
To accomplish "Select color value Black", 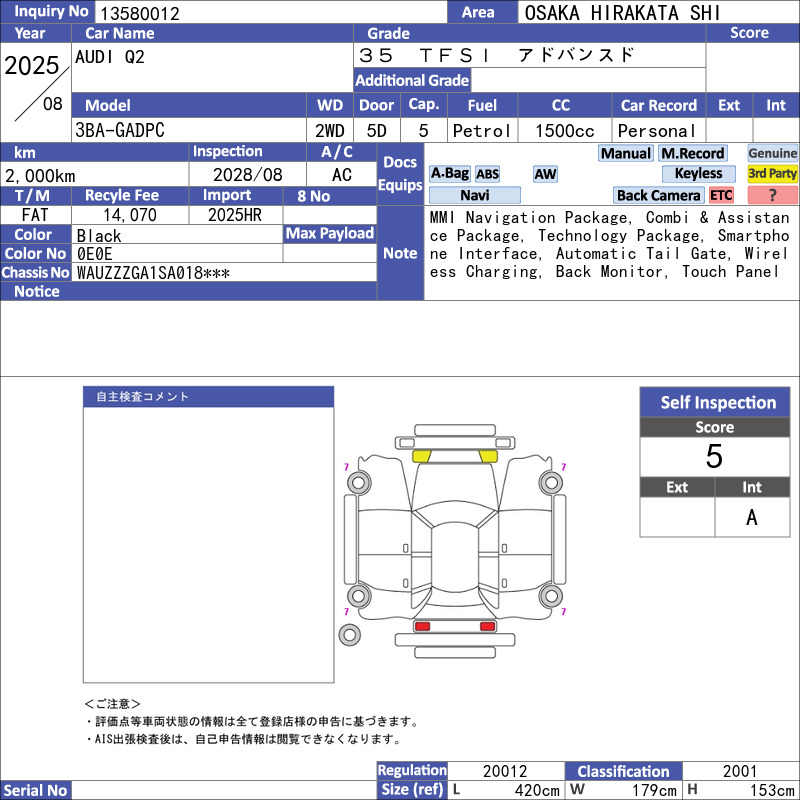I will tap(99, 236).
